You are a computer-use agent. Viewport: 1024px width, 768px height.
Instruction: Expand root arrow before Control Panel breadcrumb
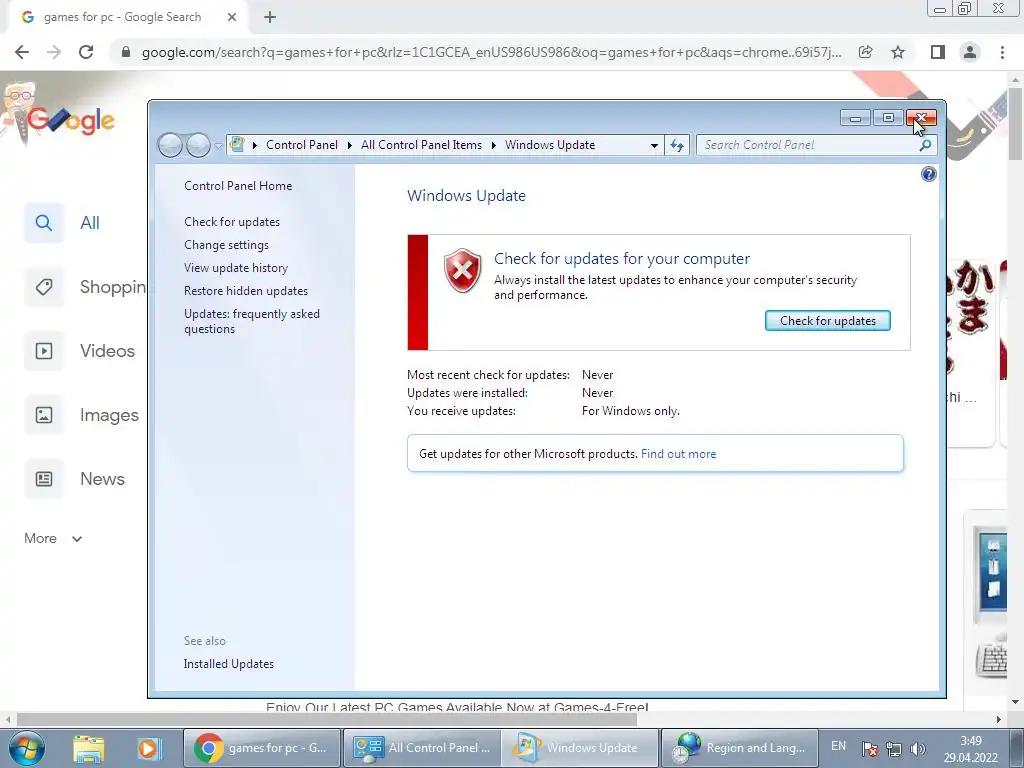click(x=255, y=145)
